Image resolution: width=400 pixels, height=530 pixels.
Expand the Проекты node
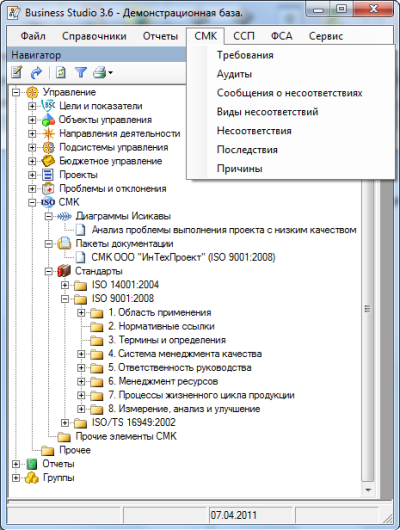(32, 175)
